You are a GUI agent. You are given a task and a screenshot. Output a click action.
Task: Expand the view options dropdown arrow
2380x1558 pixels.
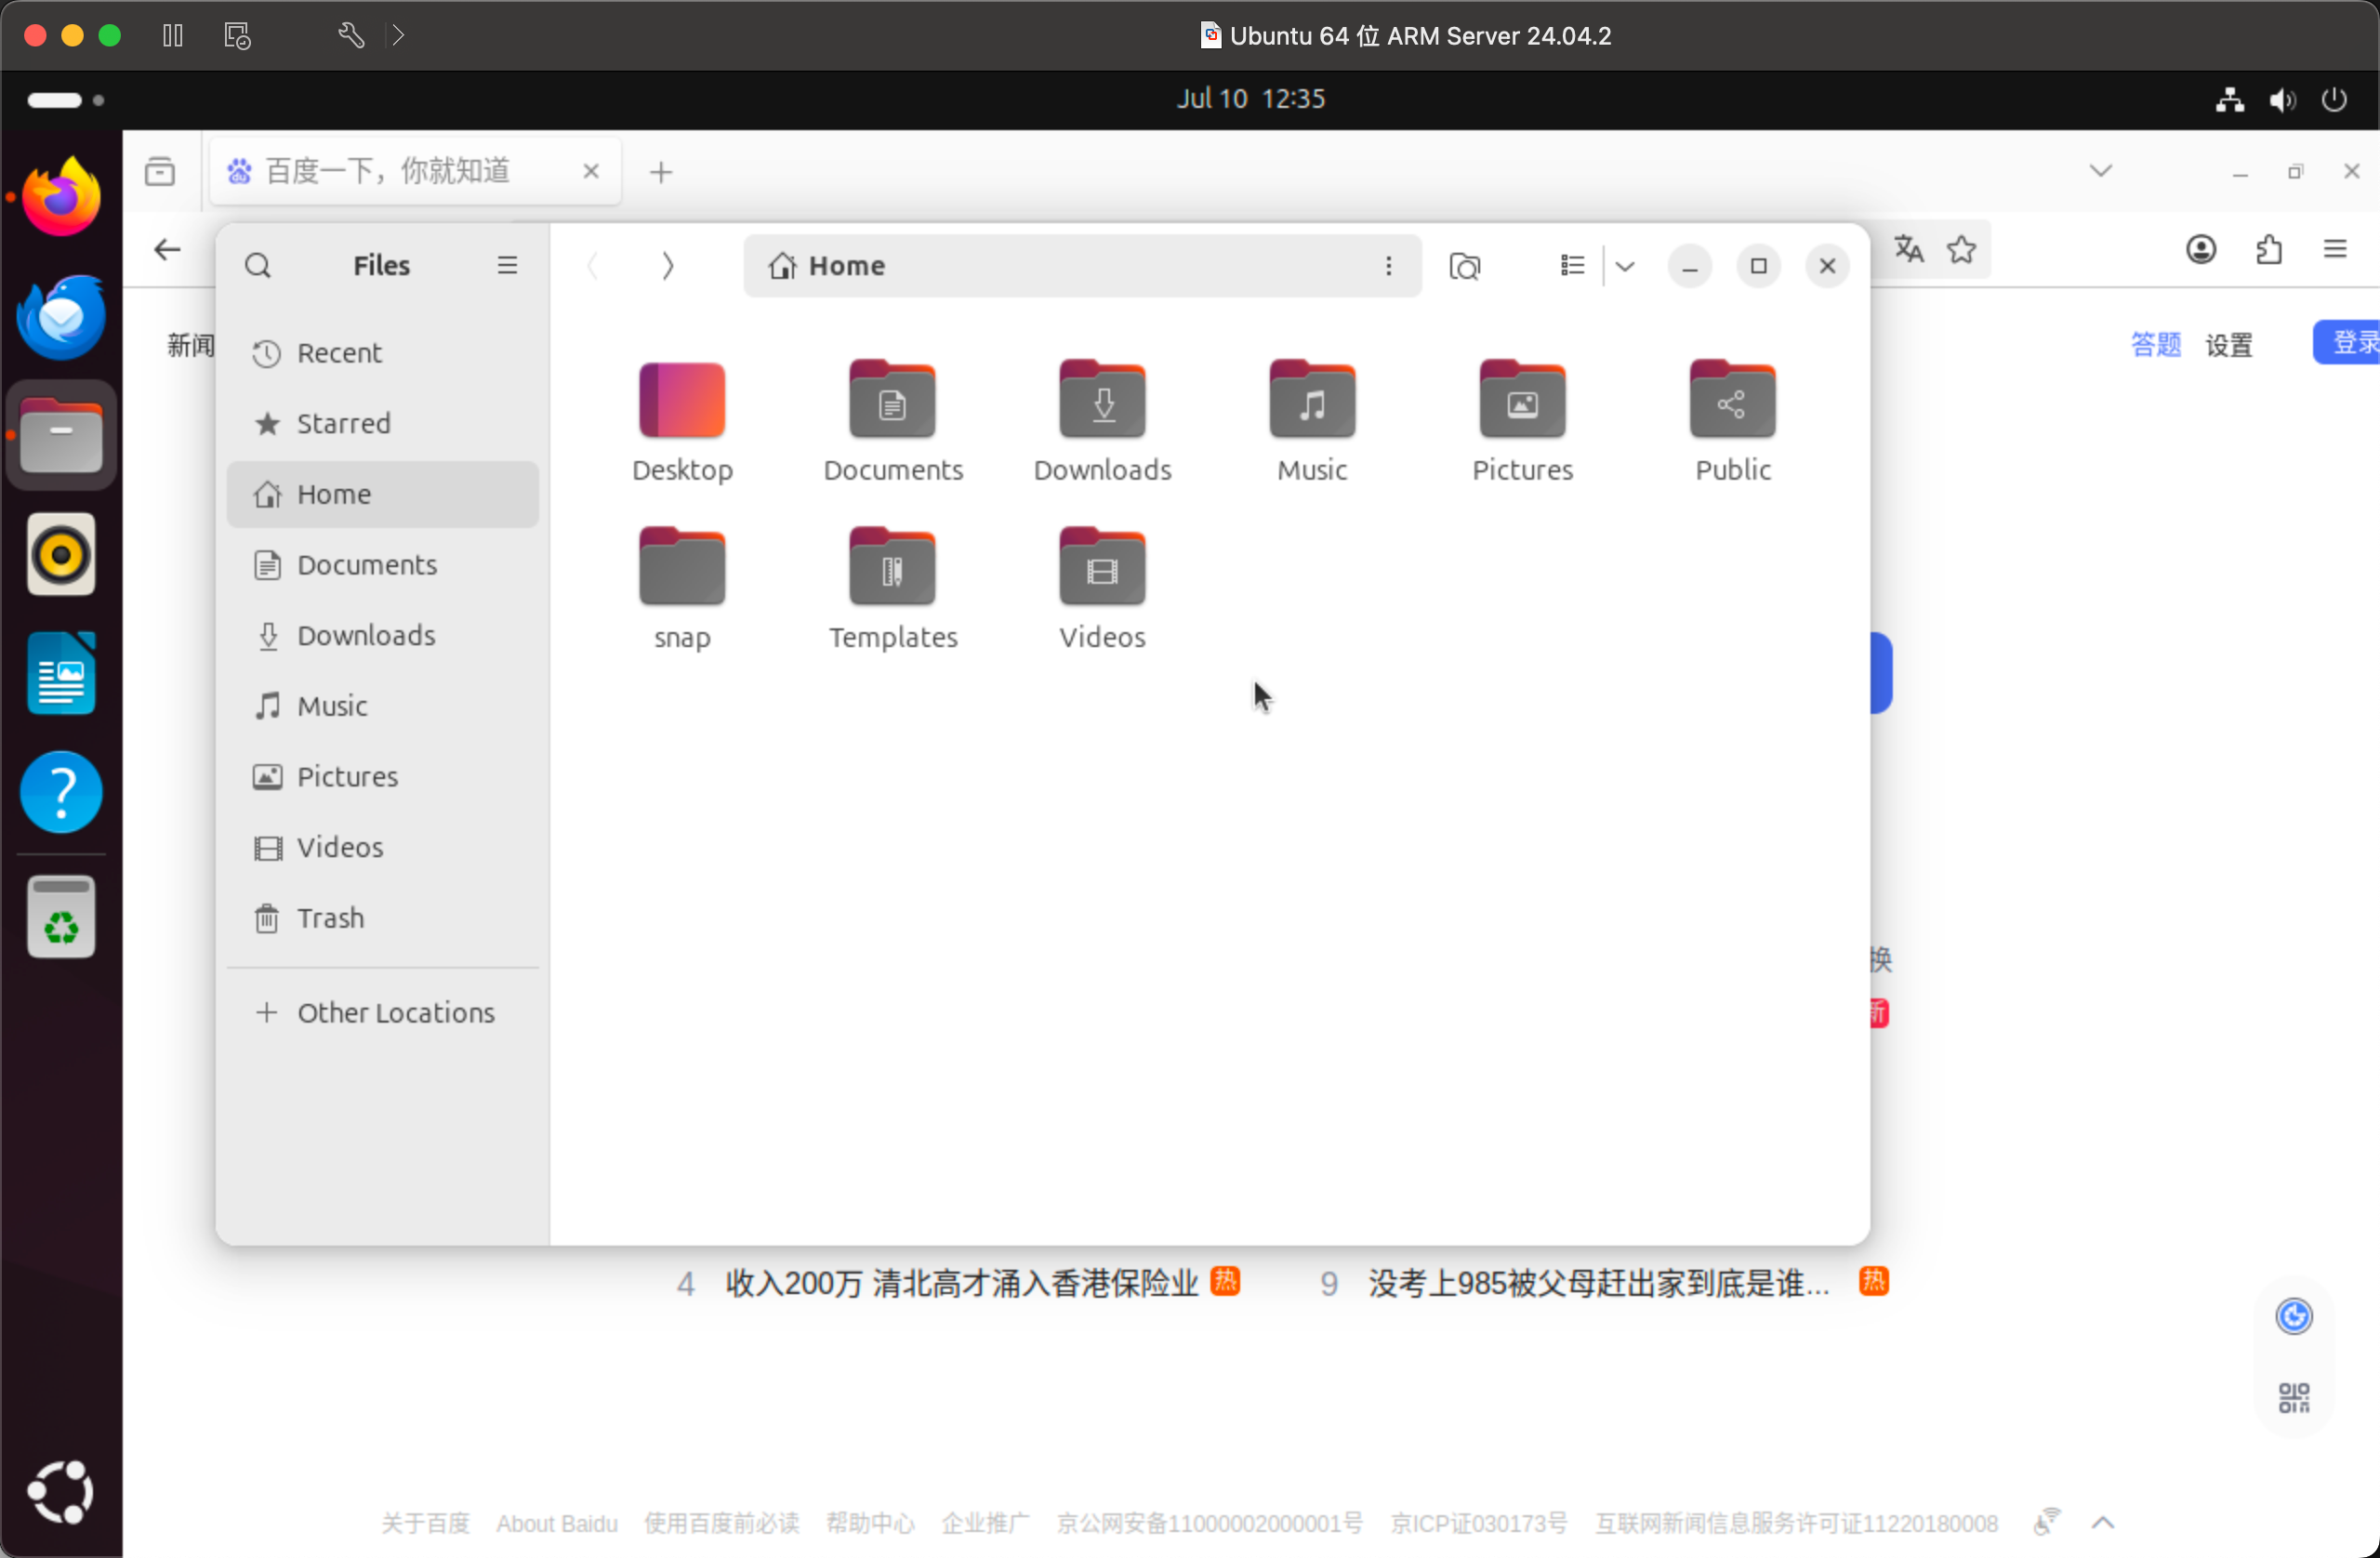tap(1625, 265)
